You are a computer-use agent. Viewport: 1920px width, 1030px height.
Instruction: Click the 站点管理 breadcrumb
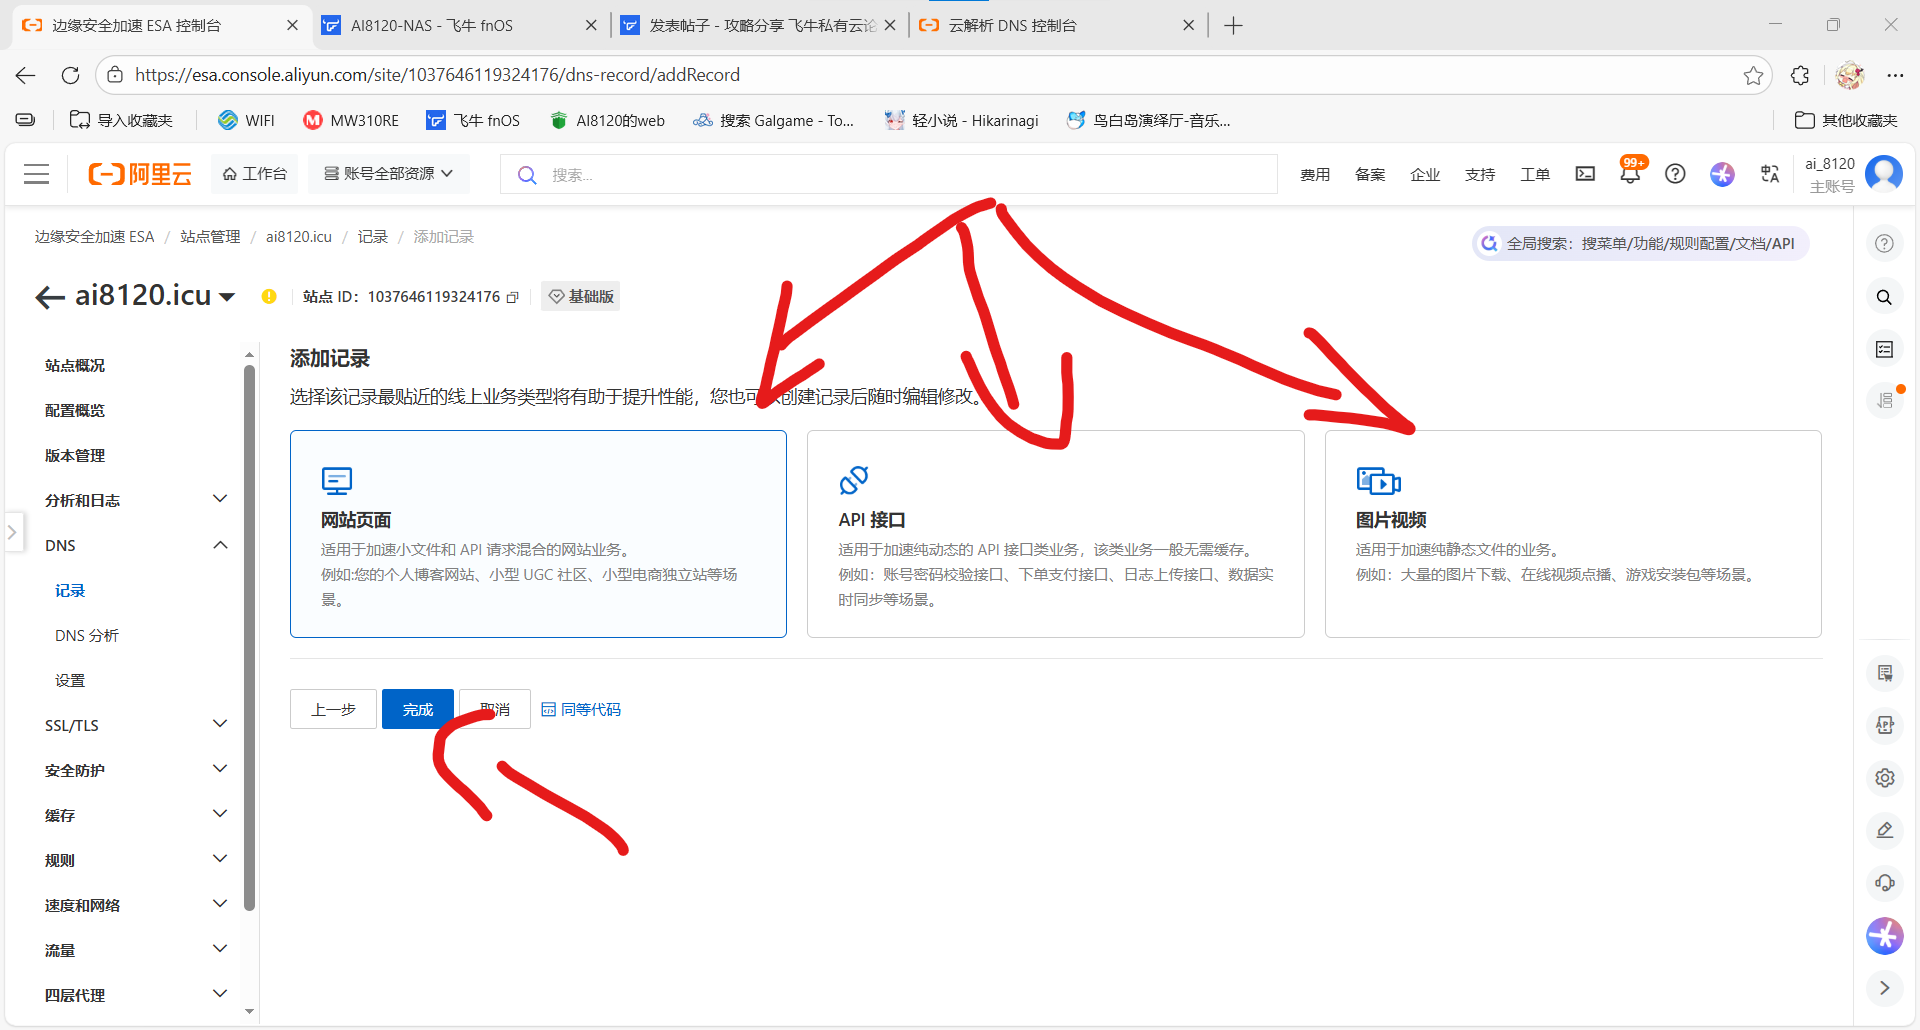tap(210, 237)
